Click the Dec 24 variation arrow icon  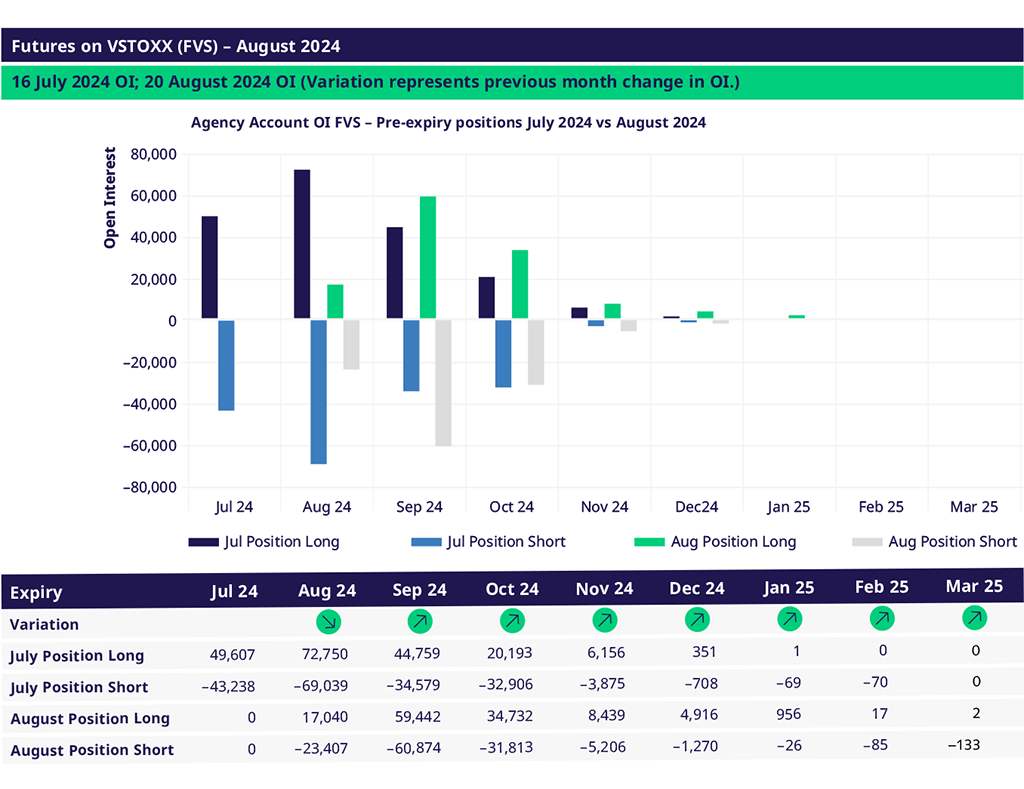[696, 620]
